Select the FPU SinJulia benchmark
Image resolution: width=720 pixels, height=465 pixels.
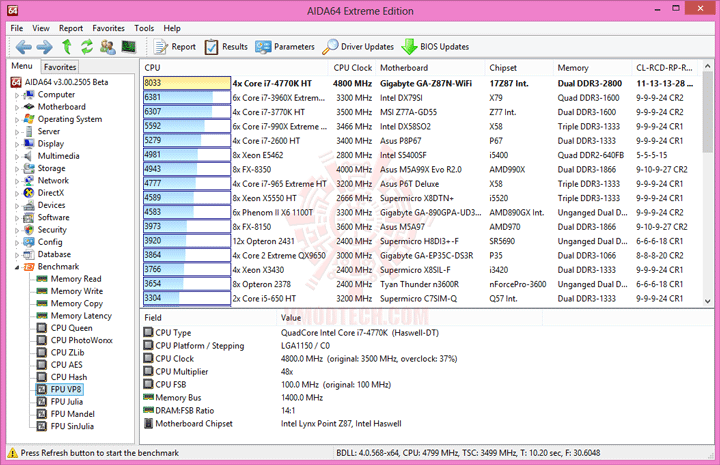point(72,426)
